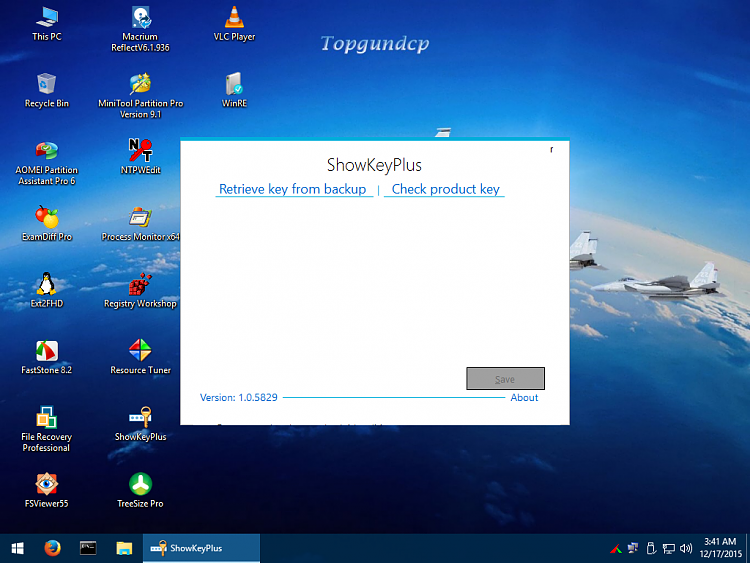Image resolution: width=750 pixels, height=563 pixels.
Task: Open FSViewer55 desktop icon
Action: click(46, 490)
